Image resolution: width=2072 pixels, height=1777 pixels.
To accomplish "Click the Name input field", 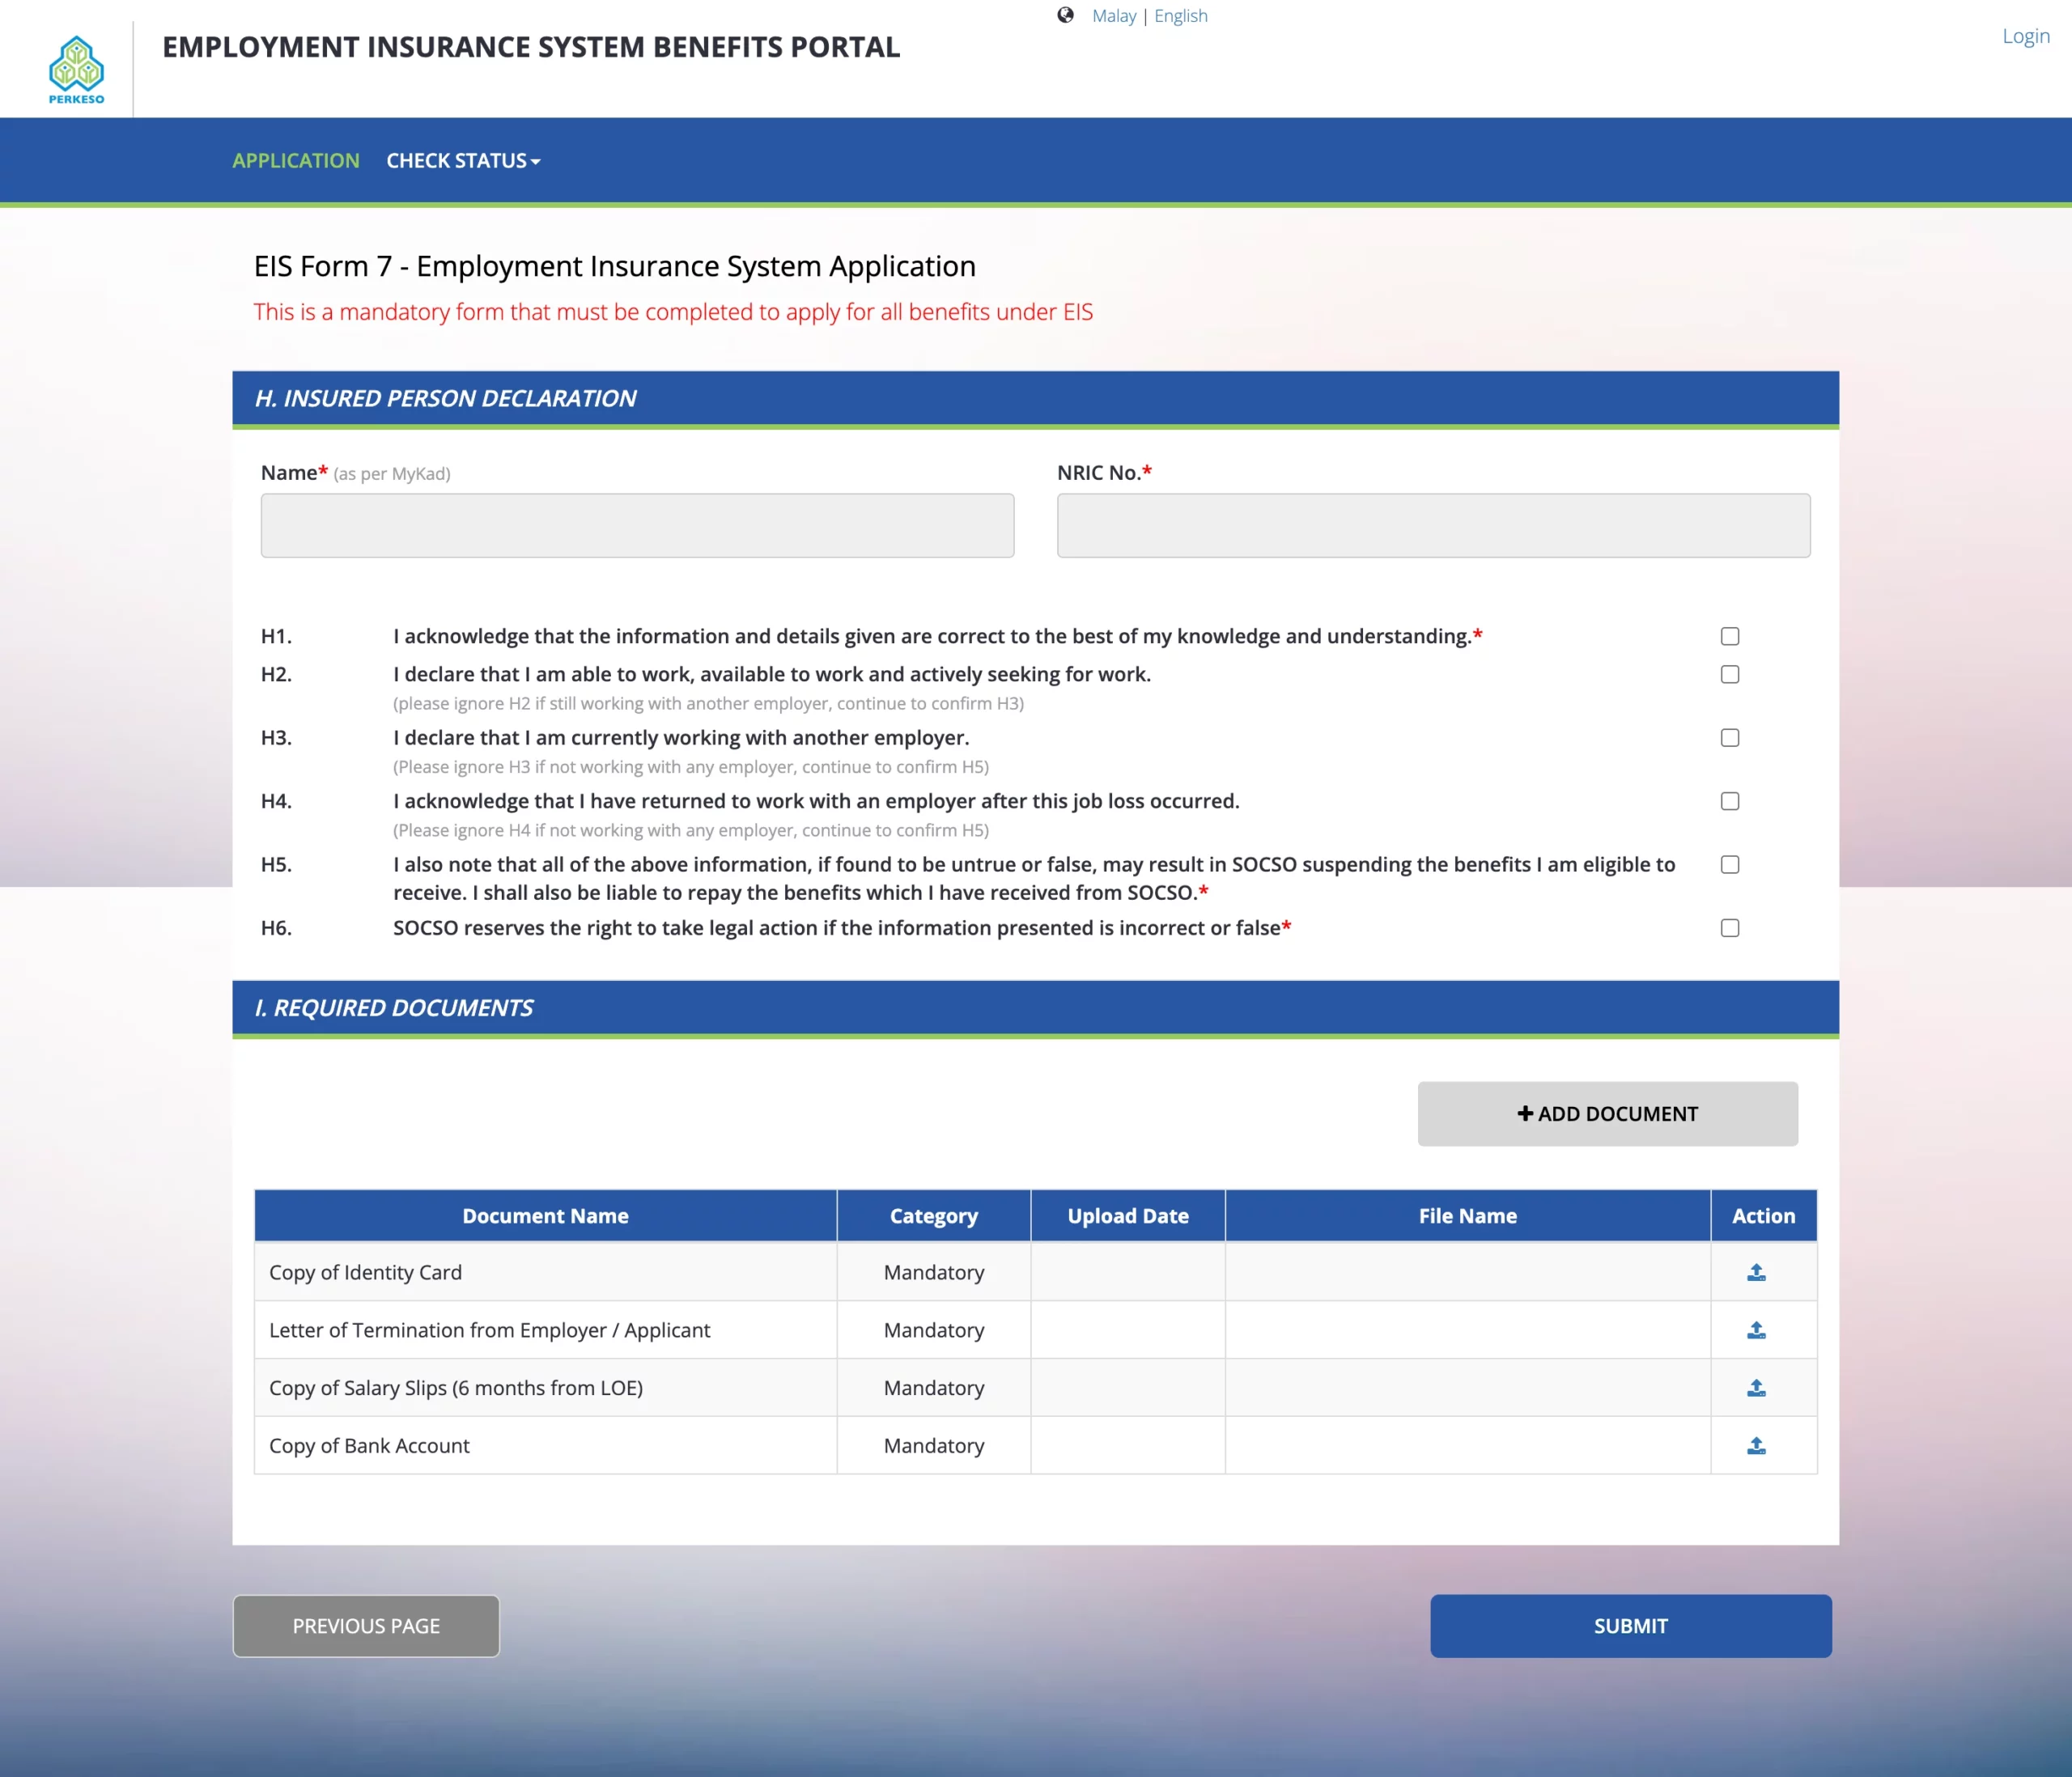I will point(637,525).
